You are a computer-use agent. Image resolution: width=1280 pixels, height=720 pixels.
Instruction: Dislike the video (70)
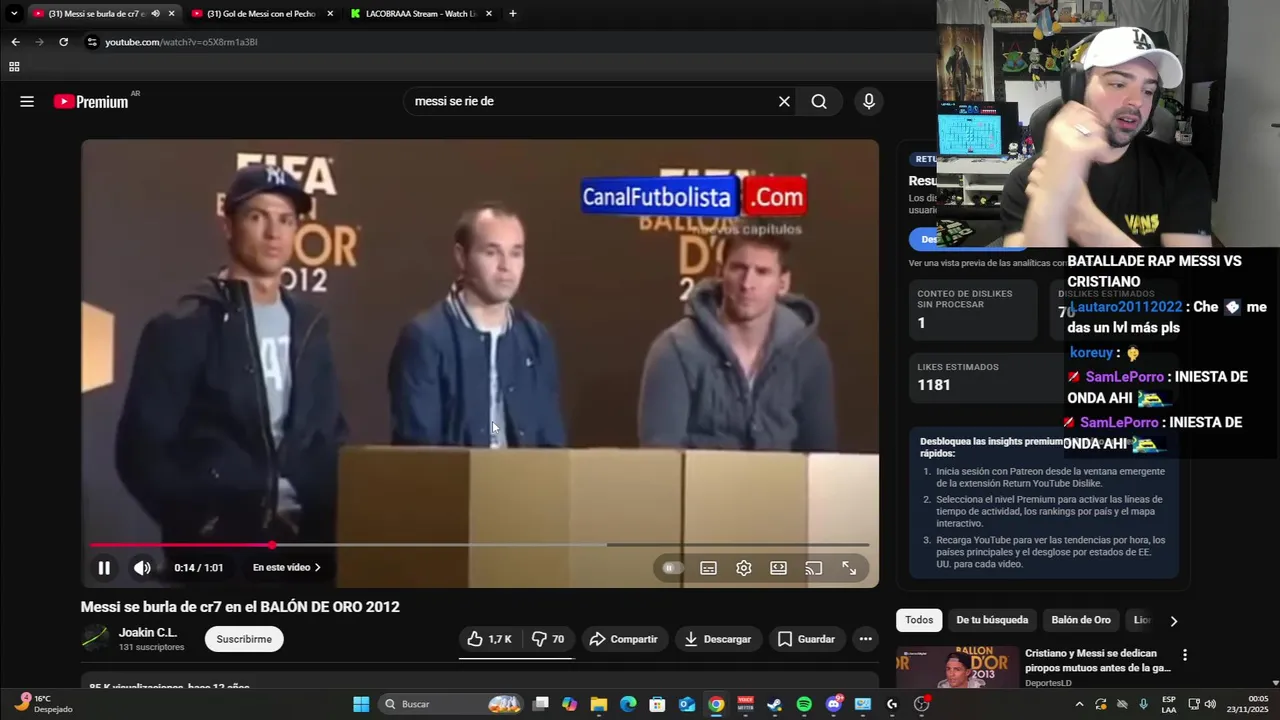coord(548,639)
